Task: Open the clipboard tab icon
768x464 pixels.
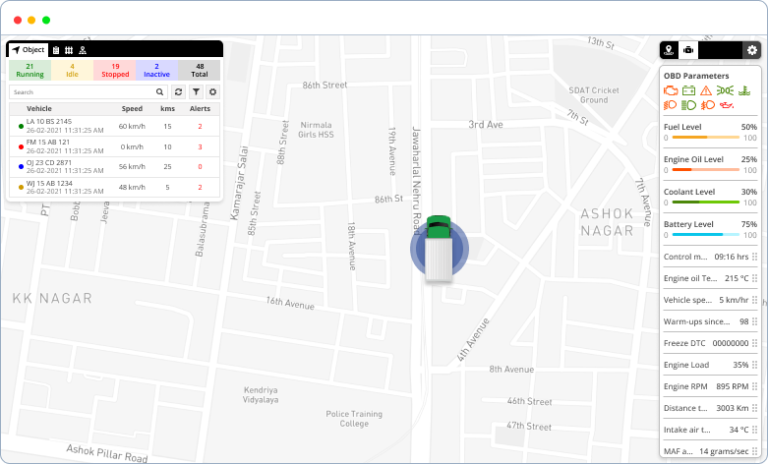Action: coord(56,50)
